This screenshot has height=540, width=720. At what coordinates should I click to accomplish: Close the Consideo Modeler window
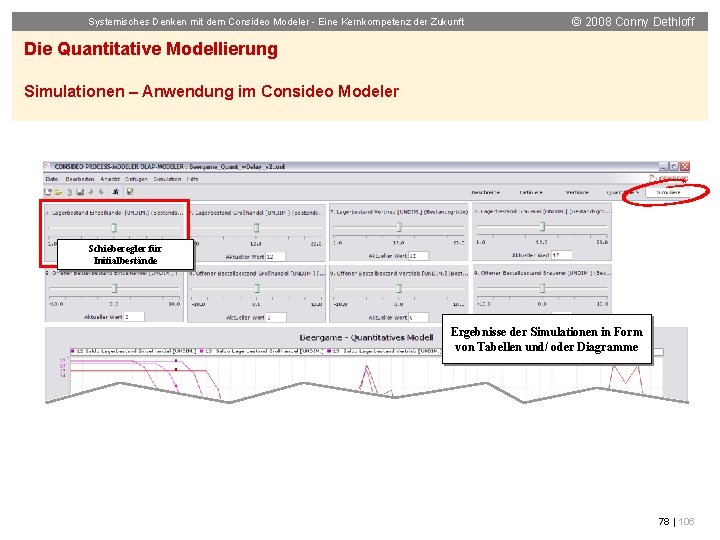click(x=685, y=166)
